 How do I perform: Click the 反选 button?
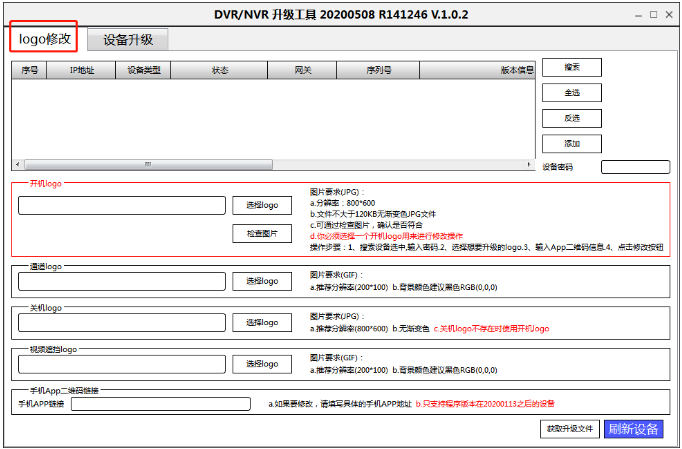pyautogui.click(x=572, y=118)
